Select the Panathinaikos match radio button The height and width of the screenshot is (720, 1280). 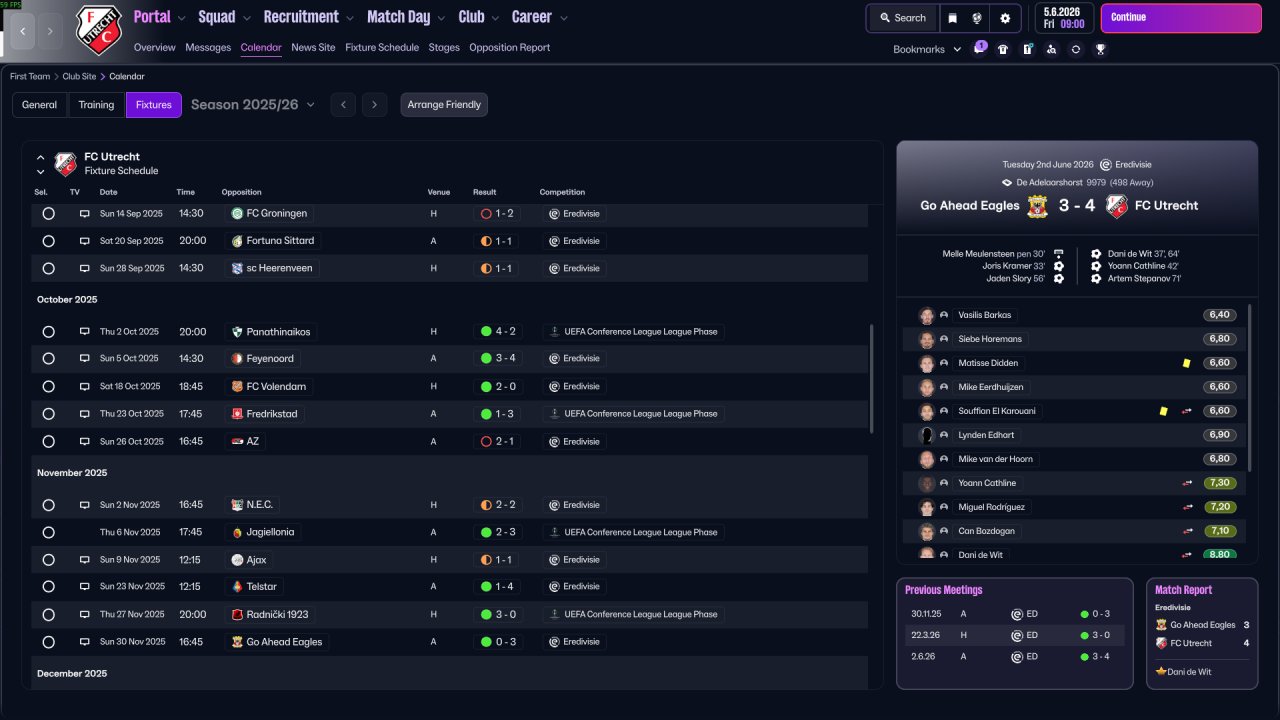point(48,332)
